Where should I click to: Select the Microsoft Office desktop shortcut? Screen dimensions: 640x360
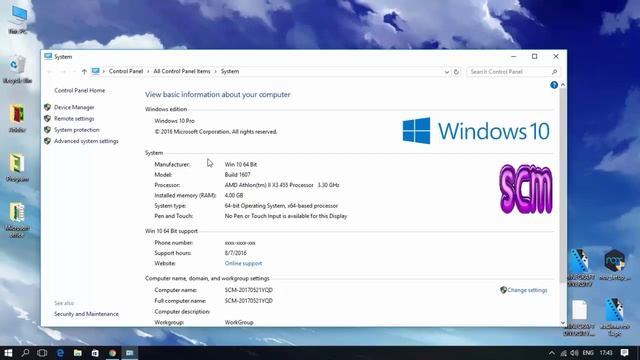pos(17,220)
